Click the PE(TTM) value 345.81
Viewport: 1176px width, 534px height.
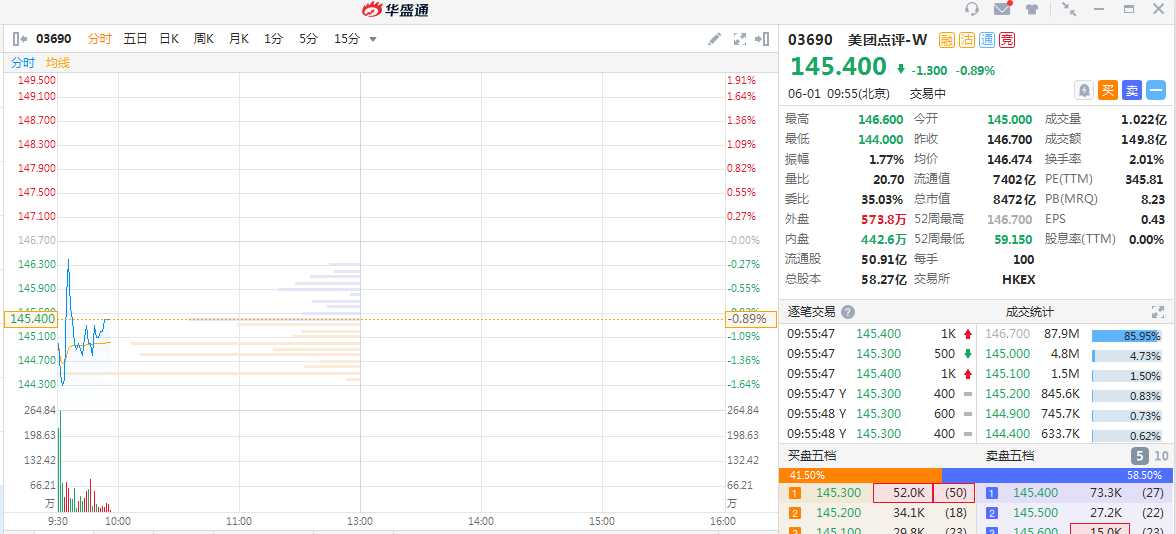pos(1144,178)
